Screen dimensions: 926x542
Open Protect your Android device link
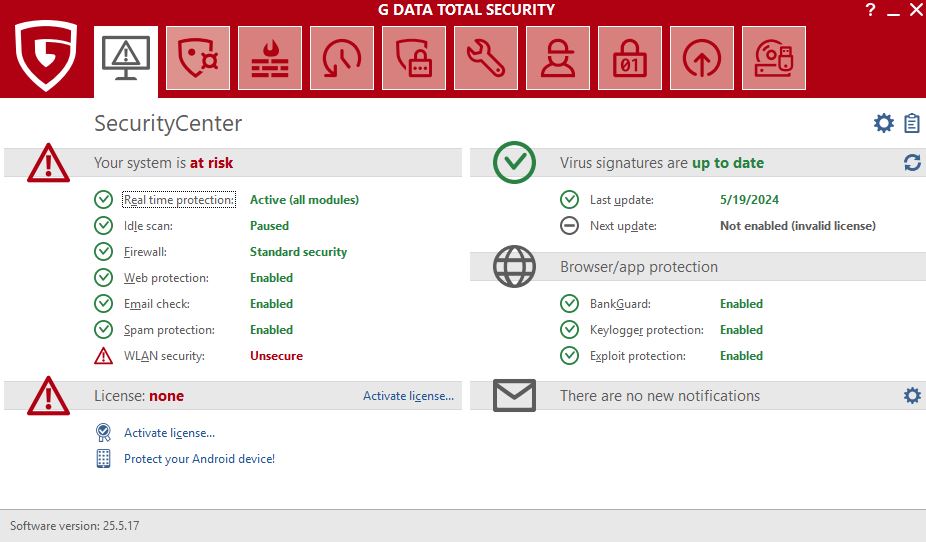point(200,459)
